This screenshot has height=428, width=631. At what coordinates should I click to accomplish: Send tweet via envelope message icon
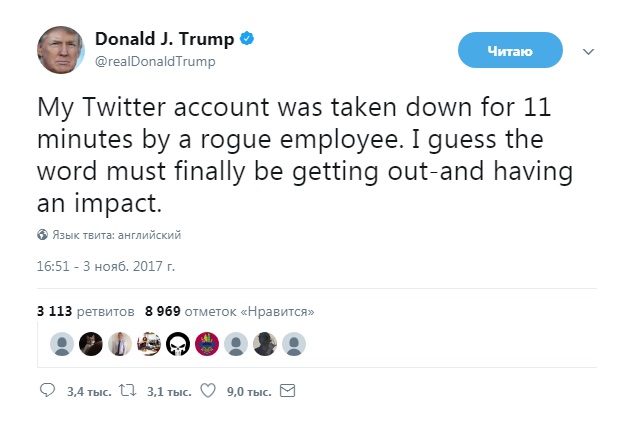[287, 391]
